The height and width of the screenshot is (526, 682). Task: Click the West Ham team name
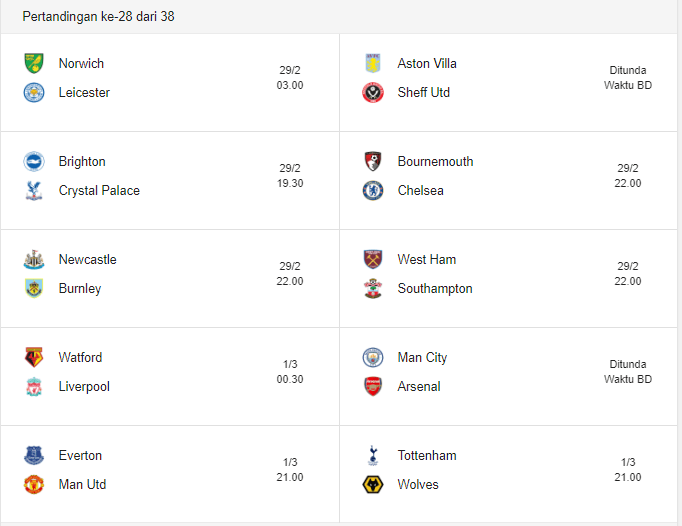pyautogui.click(x=427, y=260)
